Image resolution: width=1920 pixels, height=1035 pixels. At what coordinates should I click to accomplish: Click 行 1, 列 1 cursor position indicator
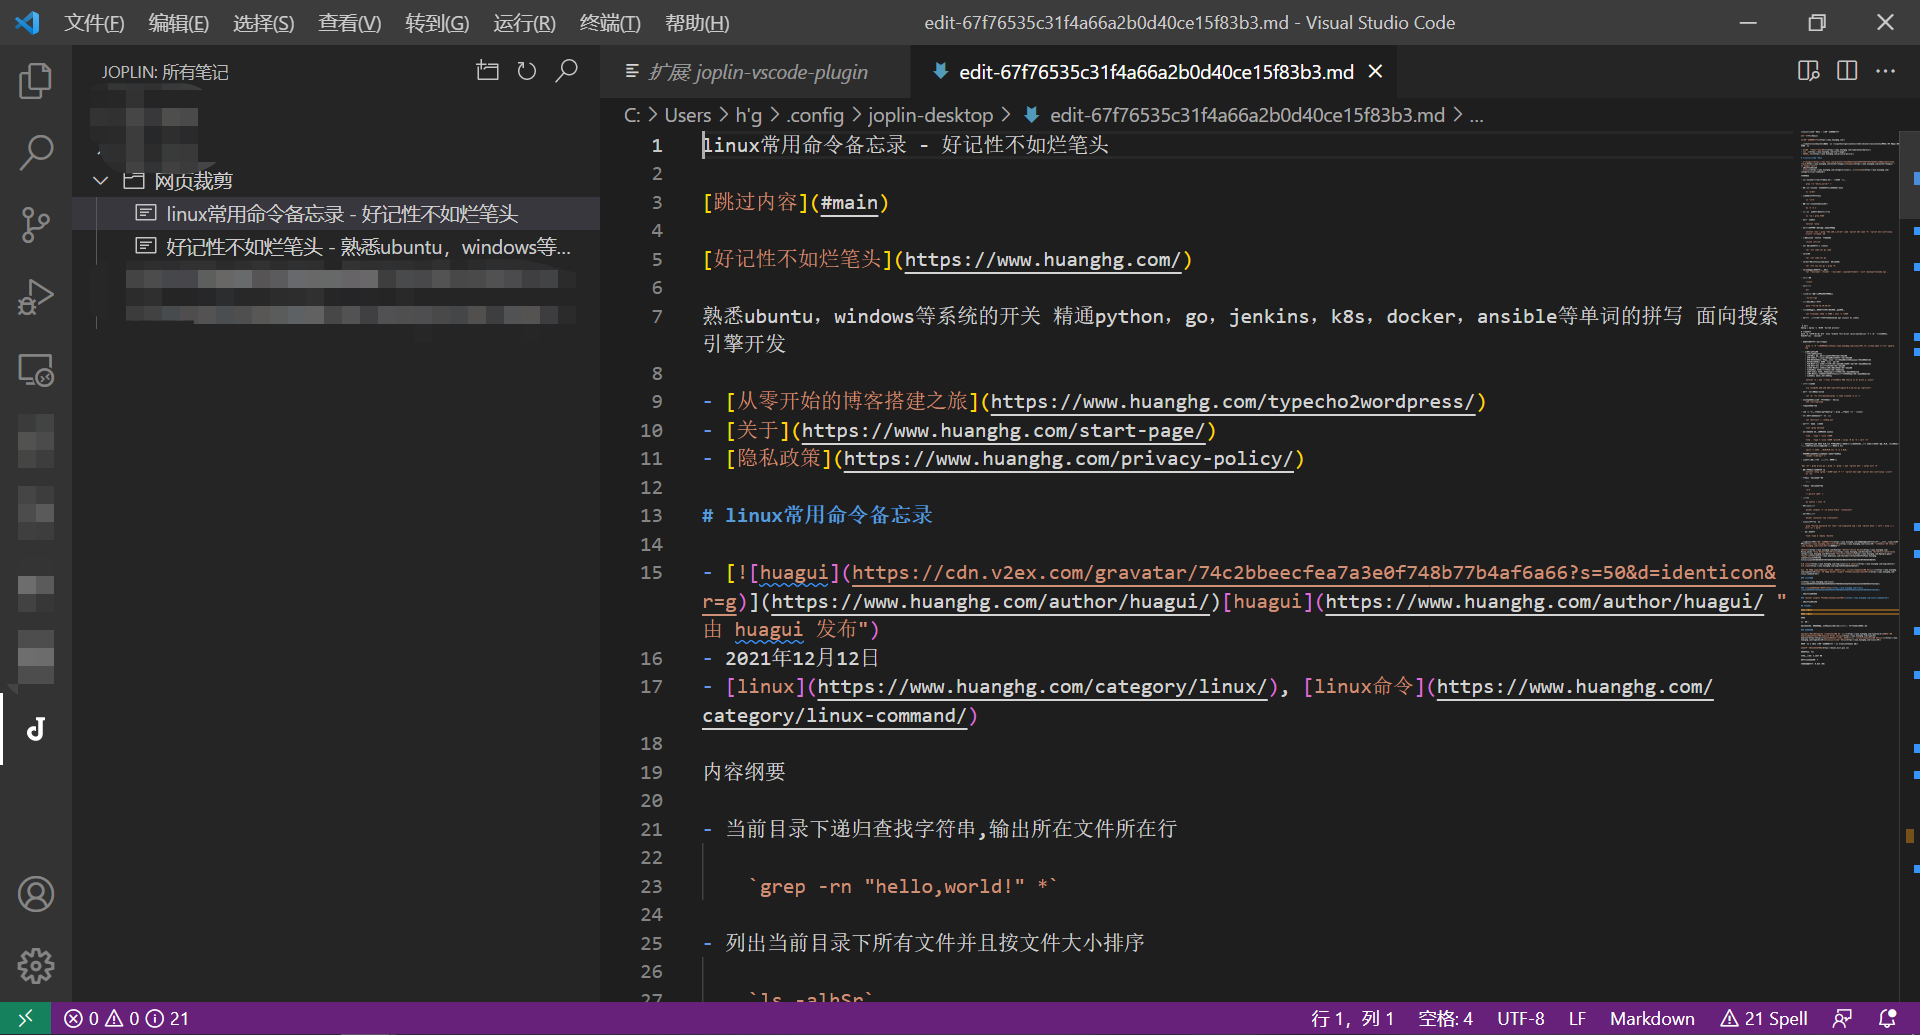(1352, 1018)
